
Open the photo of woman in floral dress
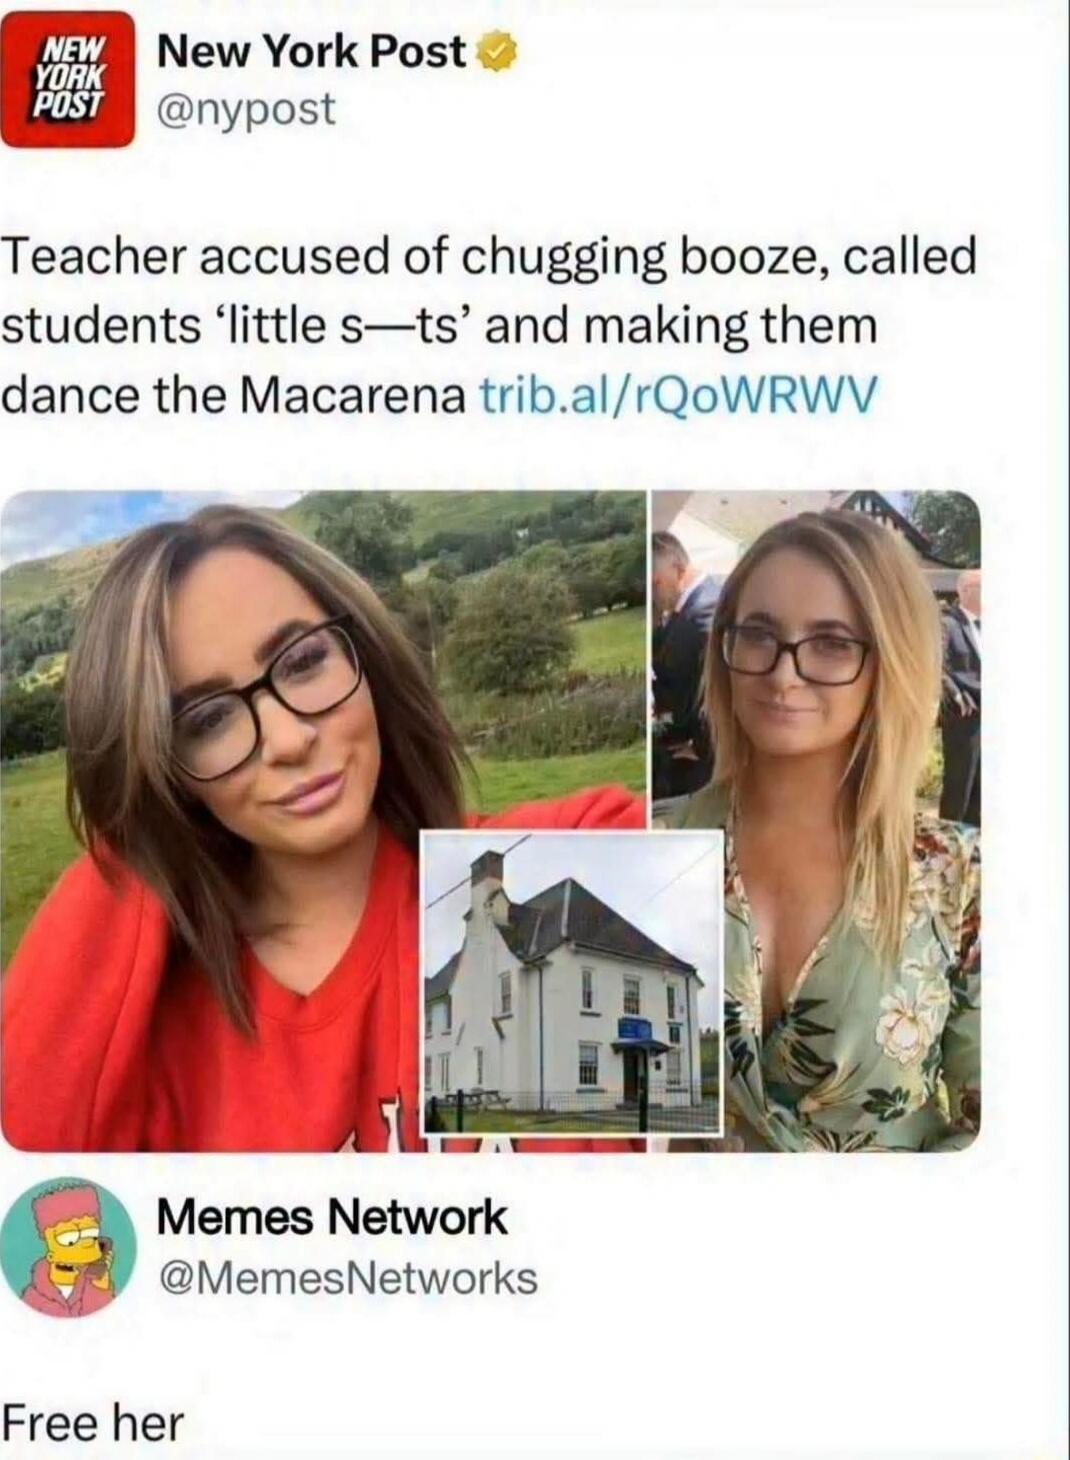(x=817, y=820)
